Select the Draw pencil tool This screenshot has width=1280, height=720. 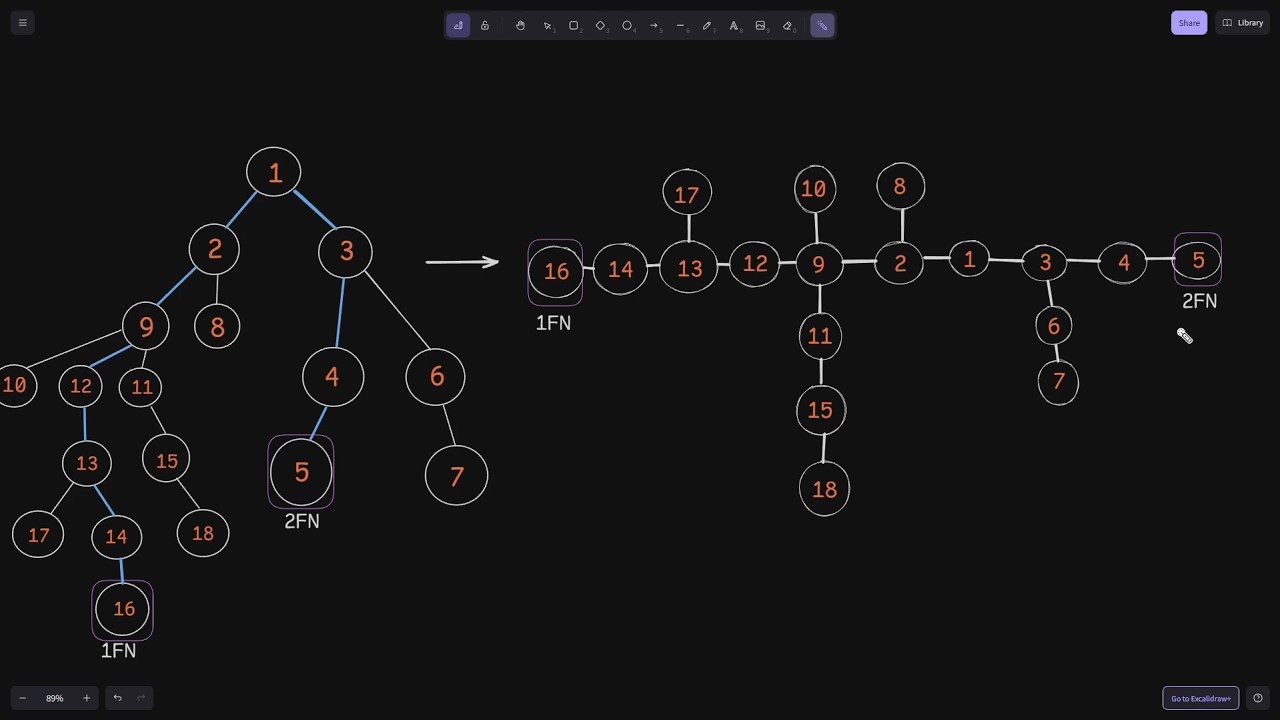coord(707,25)
